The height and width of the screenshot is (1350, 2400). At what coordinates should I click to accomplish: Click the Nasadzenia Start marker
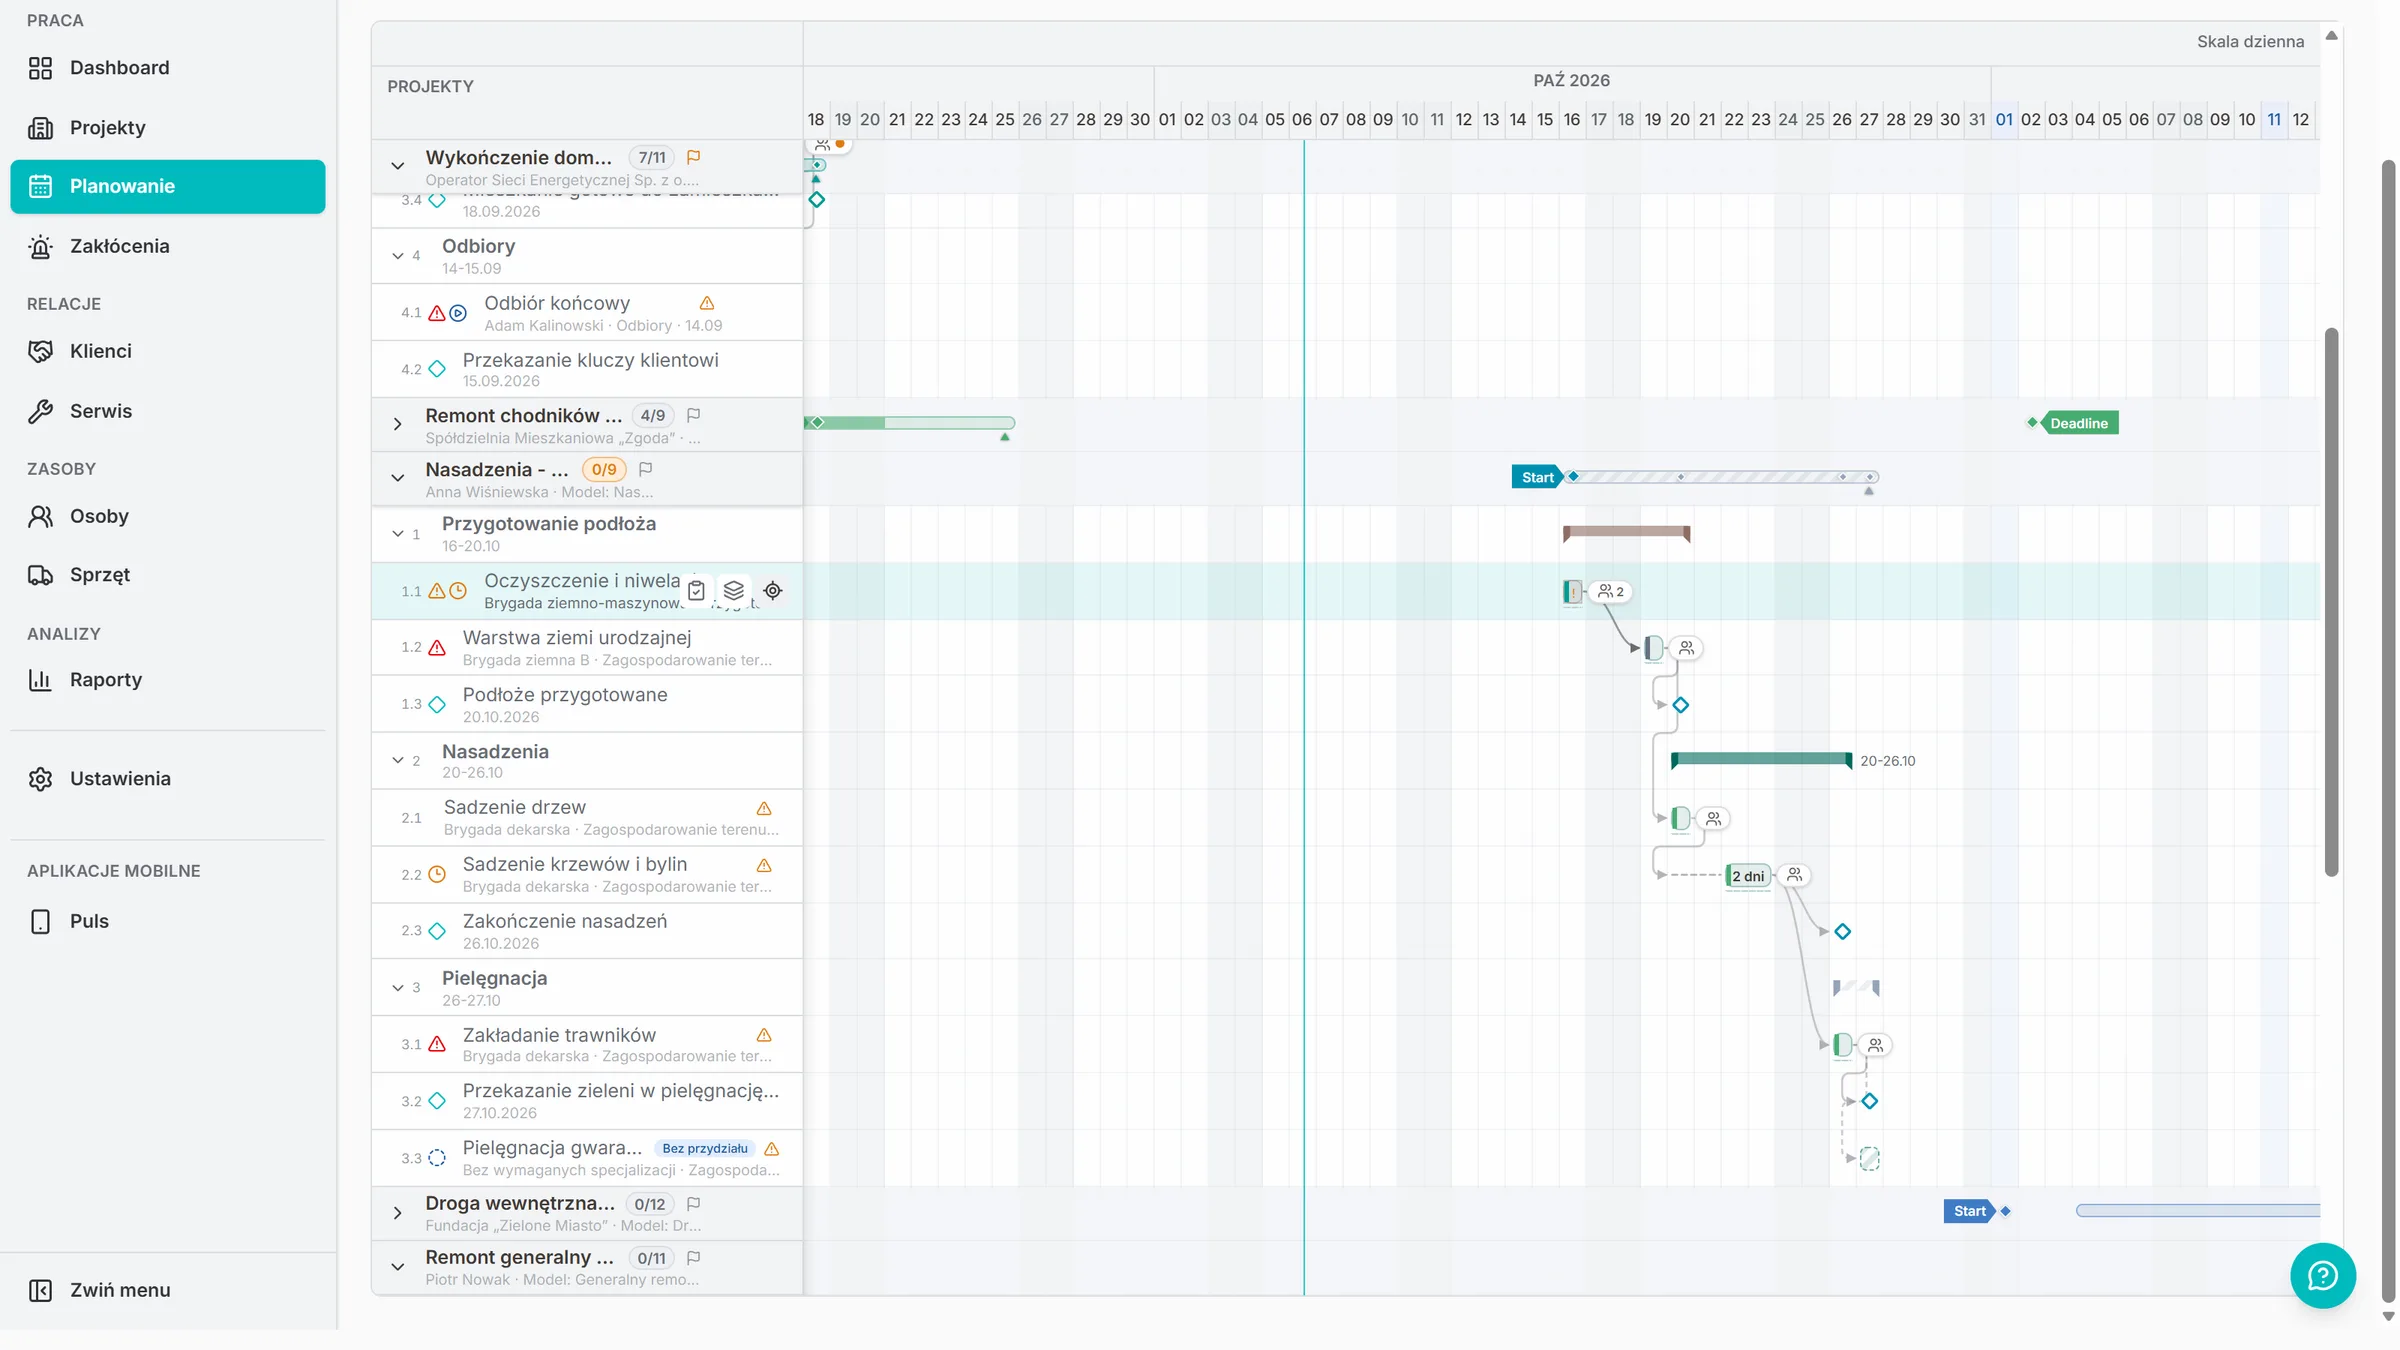coord(1537,477)
